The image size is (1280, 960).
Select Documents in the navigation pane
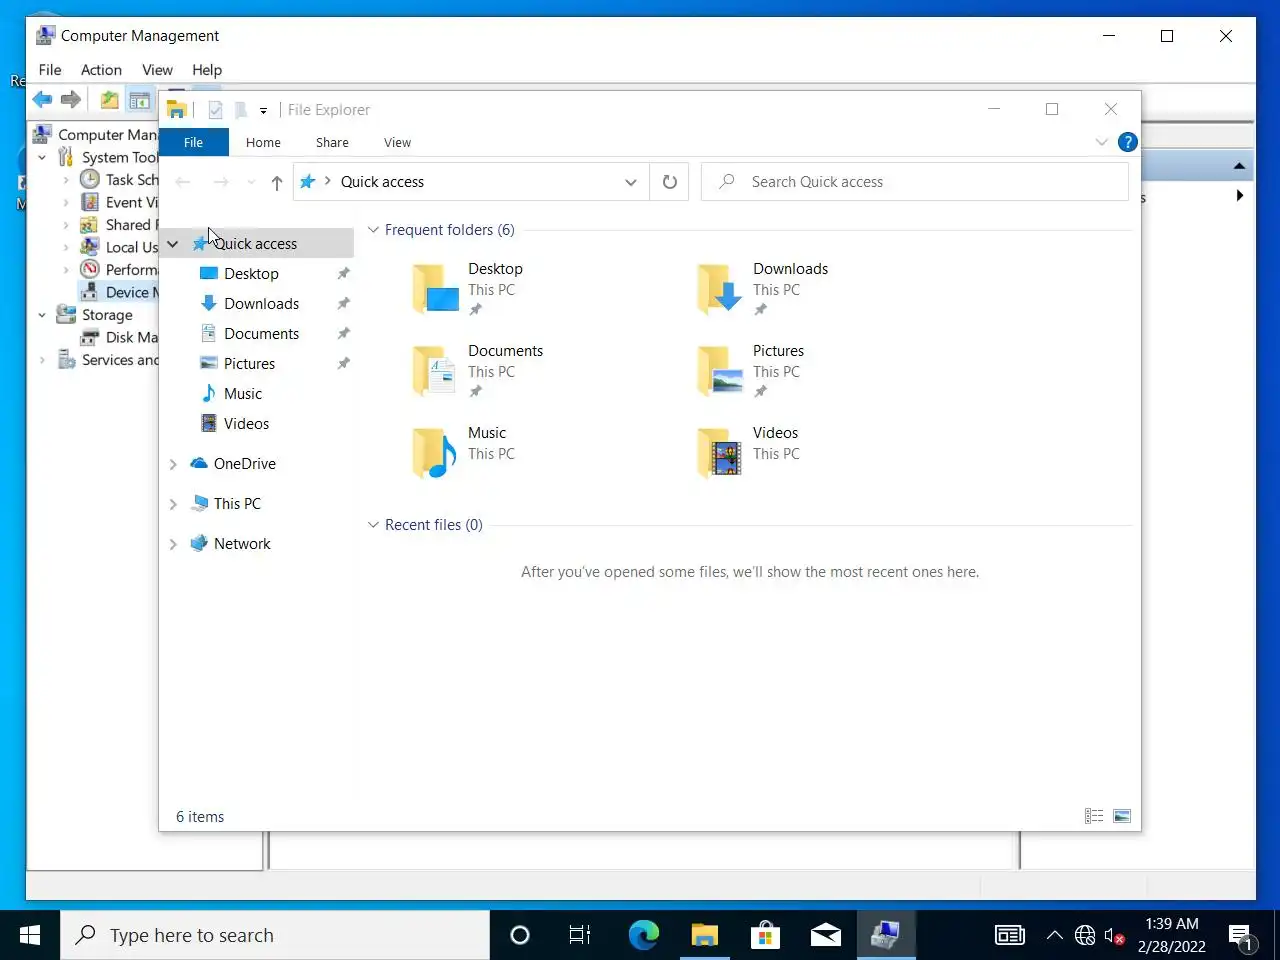(261, 334)
